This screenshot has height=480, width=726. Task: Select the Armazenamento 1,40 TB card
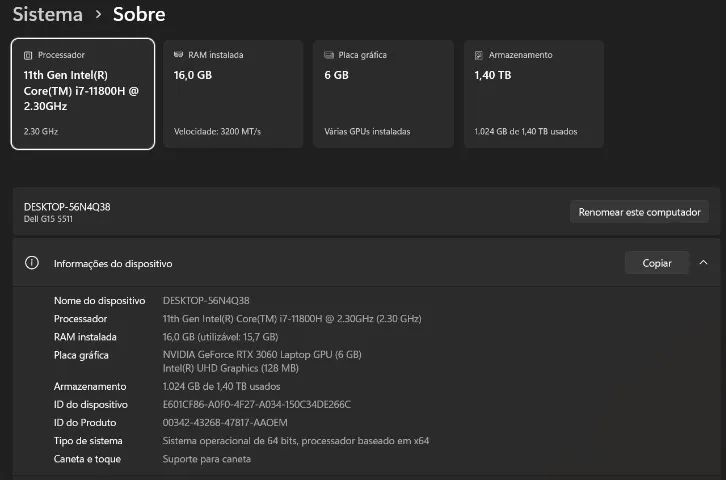tap(534, 94)
